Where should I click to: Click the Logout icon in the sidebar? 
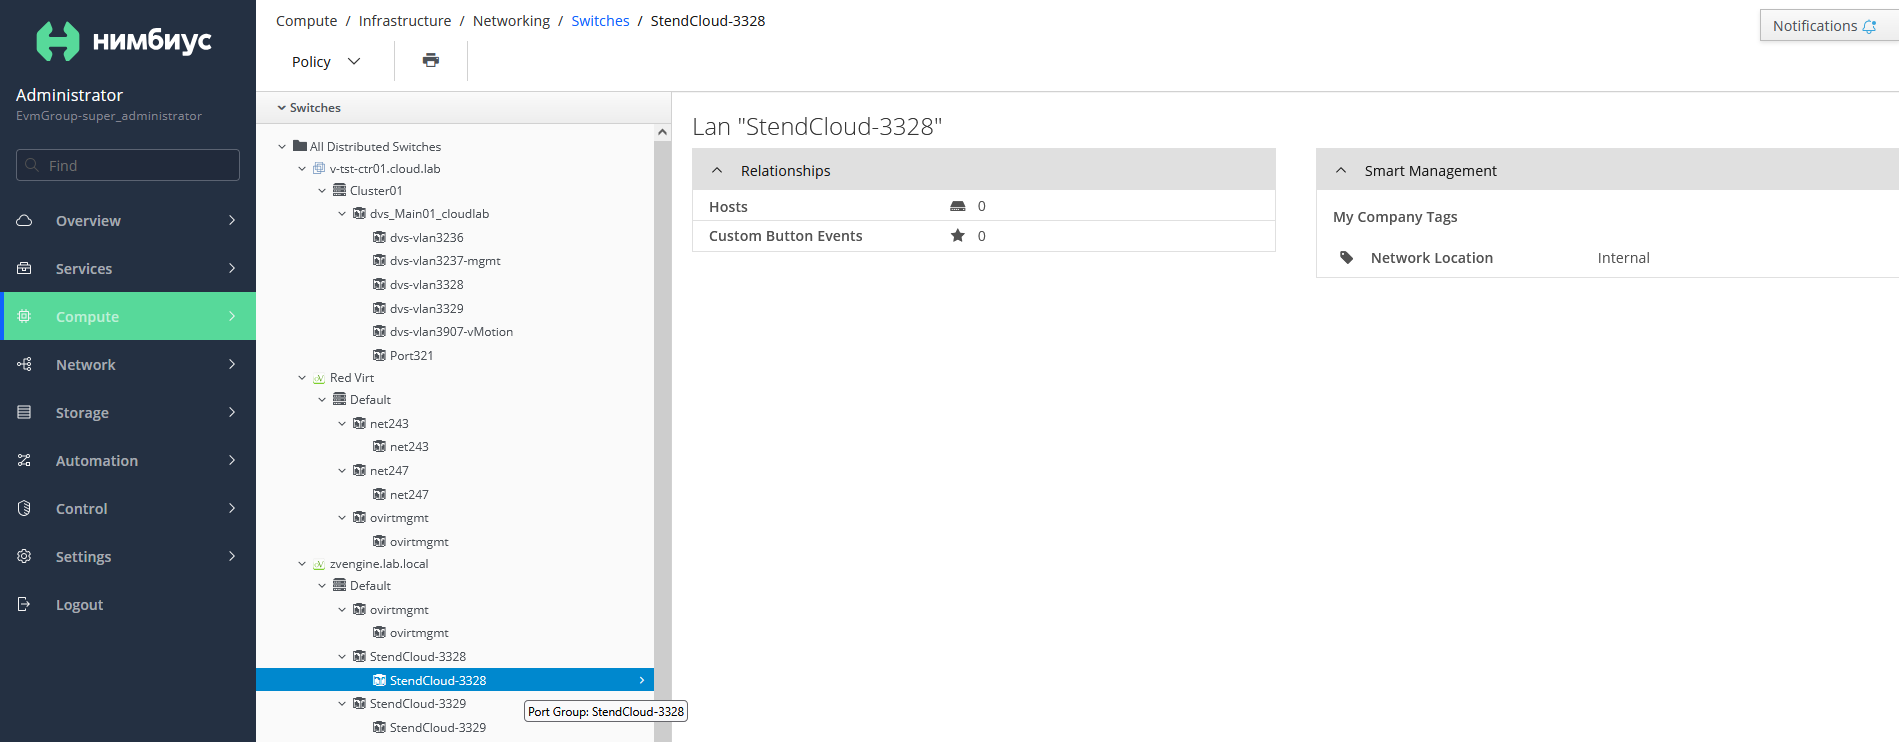tap(24, 604)
